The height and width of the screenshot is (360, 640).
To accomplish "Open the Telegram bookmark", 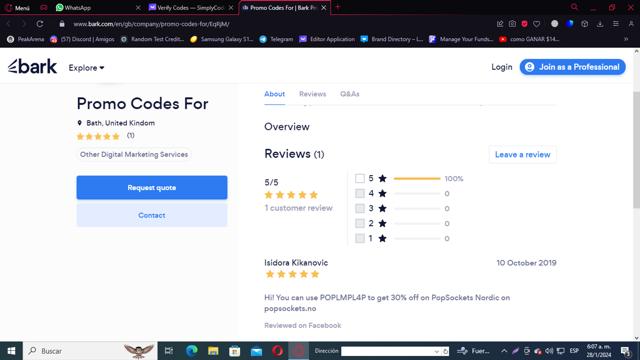I will pos(277,39).
